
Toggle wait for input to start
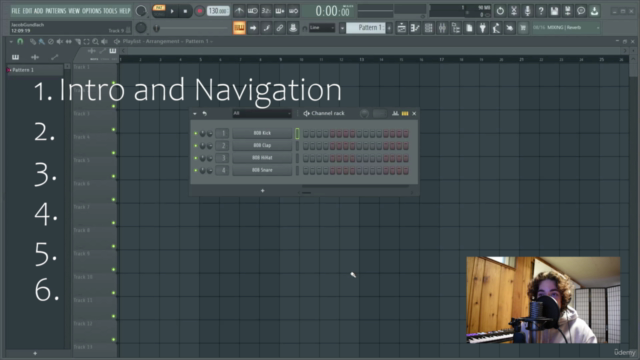point(253,11)
